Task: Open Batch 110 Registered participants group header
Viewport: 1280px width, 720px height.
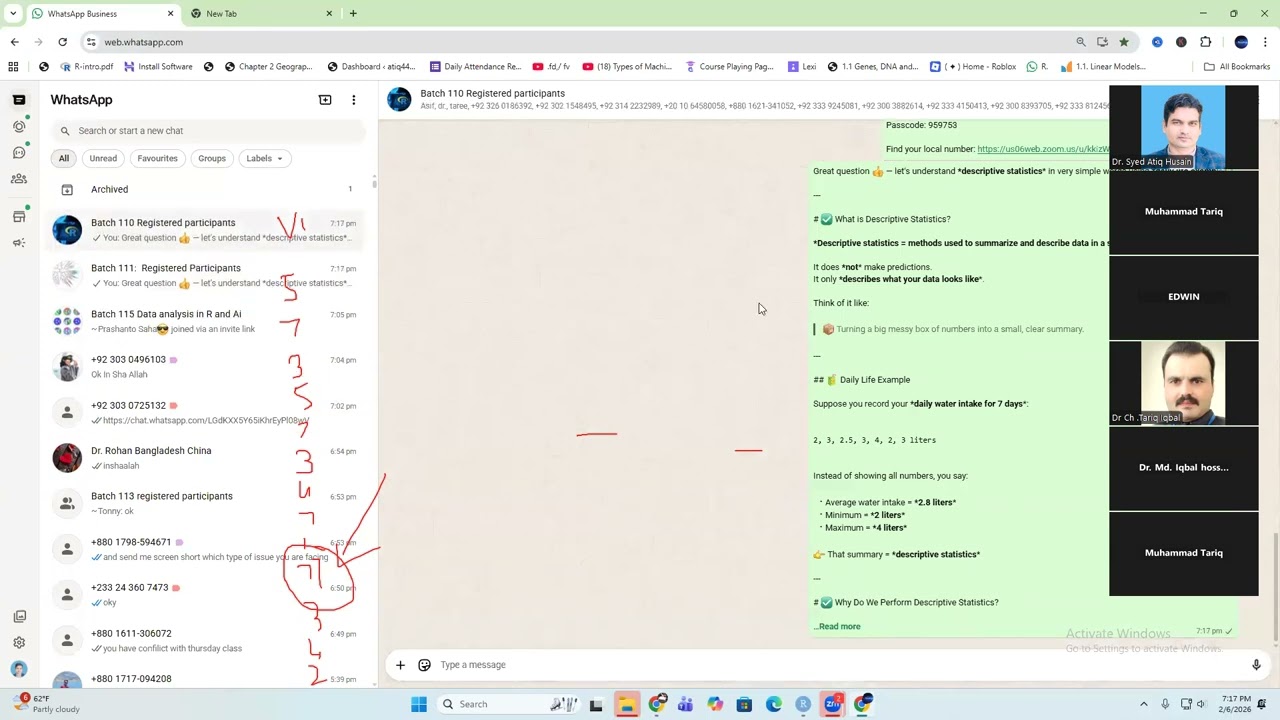Action: (492, 93)
